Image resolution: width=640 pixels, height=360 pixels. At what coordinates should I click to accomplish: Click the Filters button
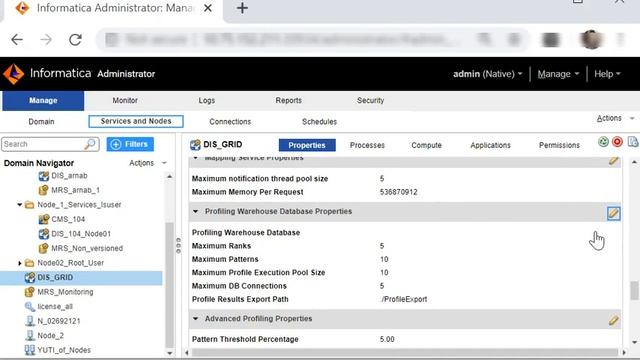pyautogui.click(x=130, y=144)
